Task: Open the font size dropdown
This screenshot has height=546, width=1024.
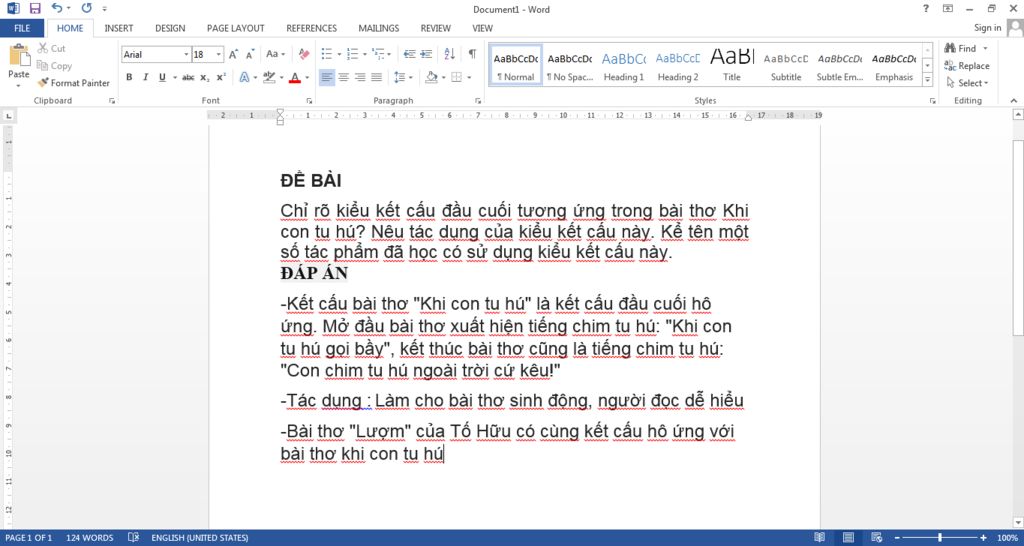Action: pos(219,55)
